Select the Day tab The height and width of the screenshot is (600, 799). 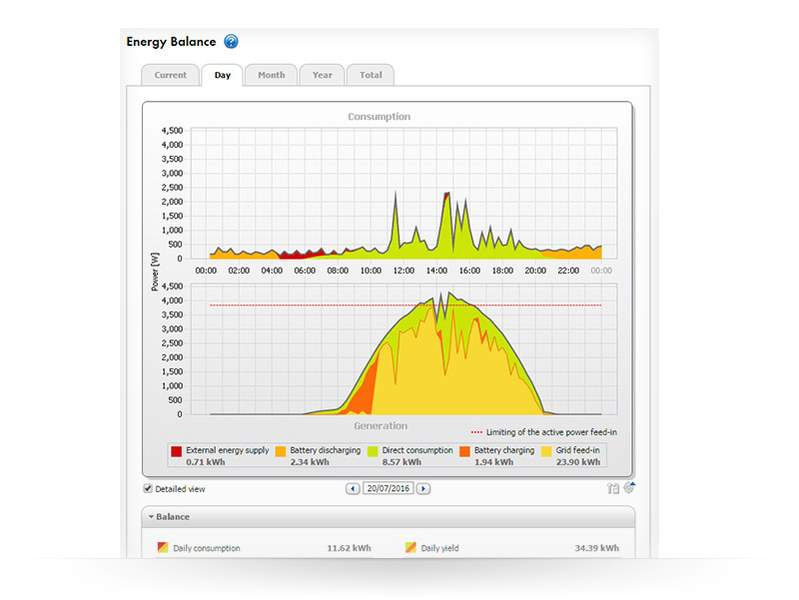[x=222, y=75]
